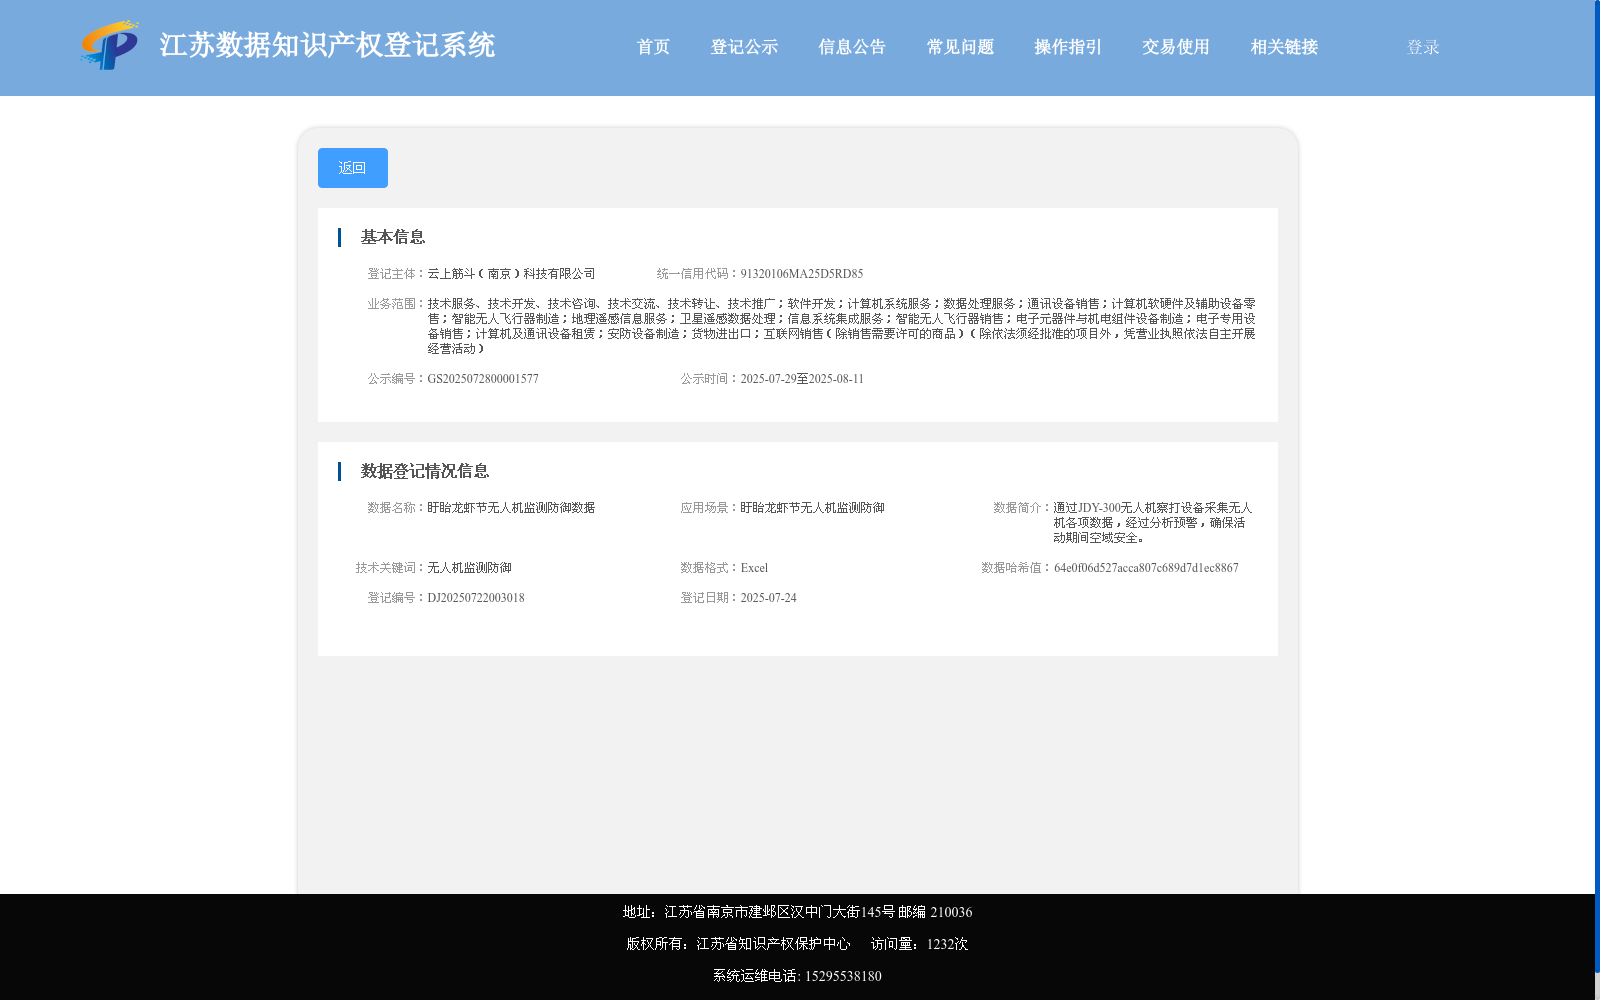Click the 数据简介 description text
The height and width of the screenshot is (1000, 1600).
(1152, 523)
